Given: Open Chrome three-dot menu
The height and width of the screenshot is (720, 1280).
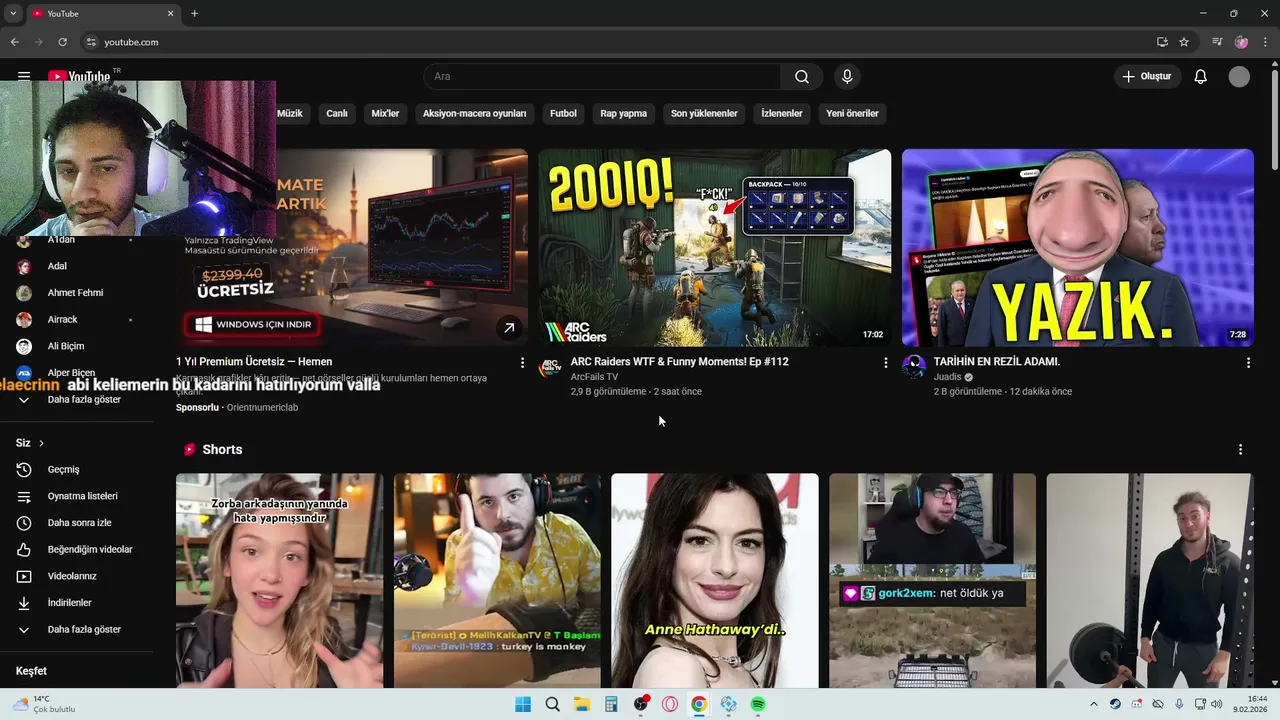Looking at the screenshot, I should coord(1266,42).
